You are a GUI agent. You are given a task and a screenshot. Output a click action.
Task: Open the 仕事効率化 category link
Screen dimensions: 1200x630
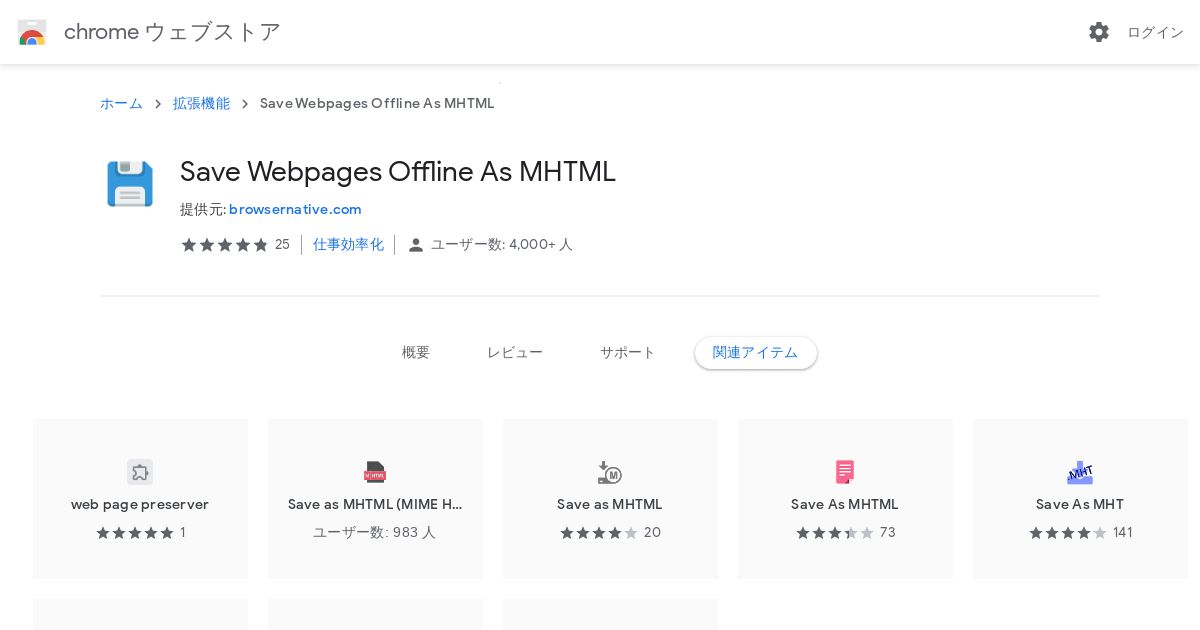click(348, 245)
